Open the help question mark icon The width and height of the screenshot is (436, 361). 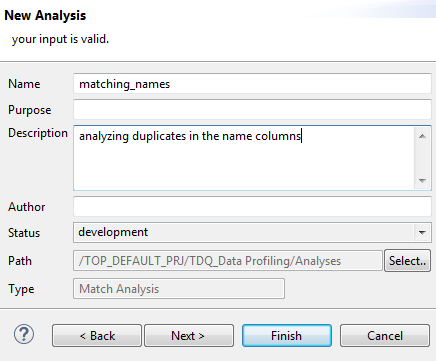point(24,334)
